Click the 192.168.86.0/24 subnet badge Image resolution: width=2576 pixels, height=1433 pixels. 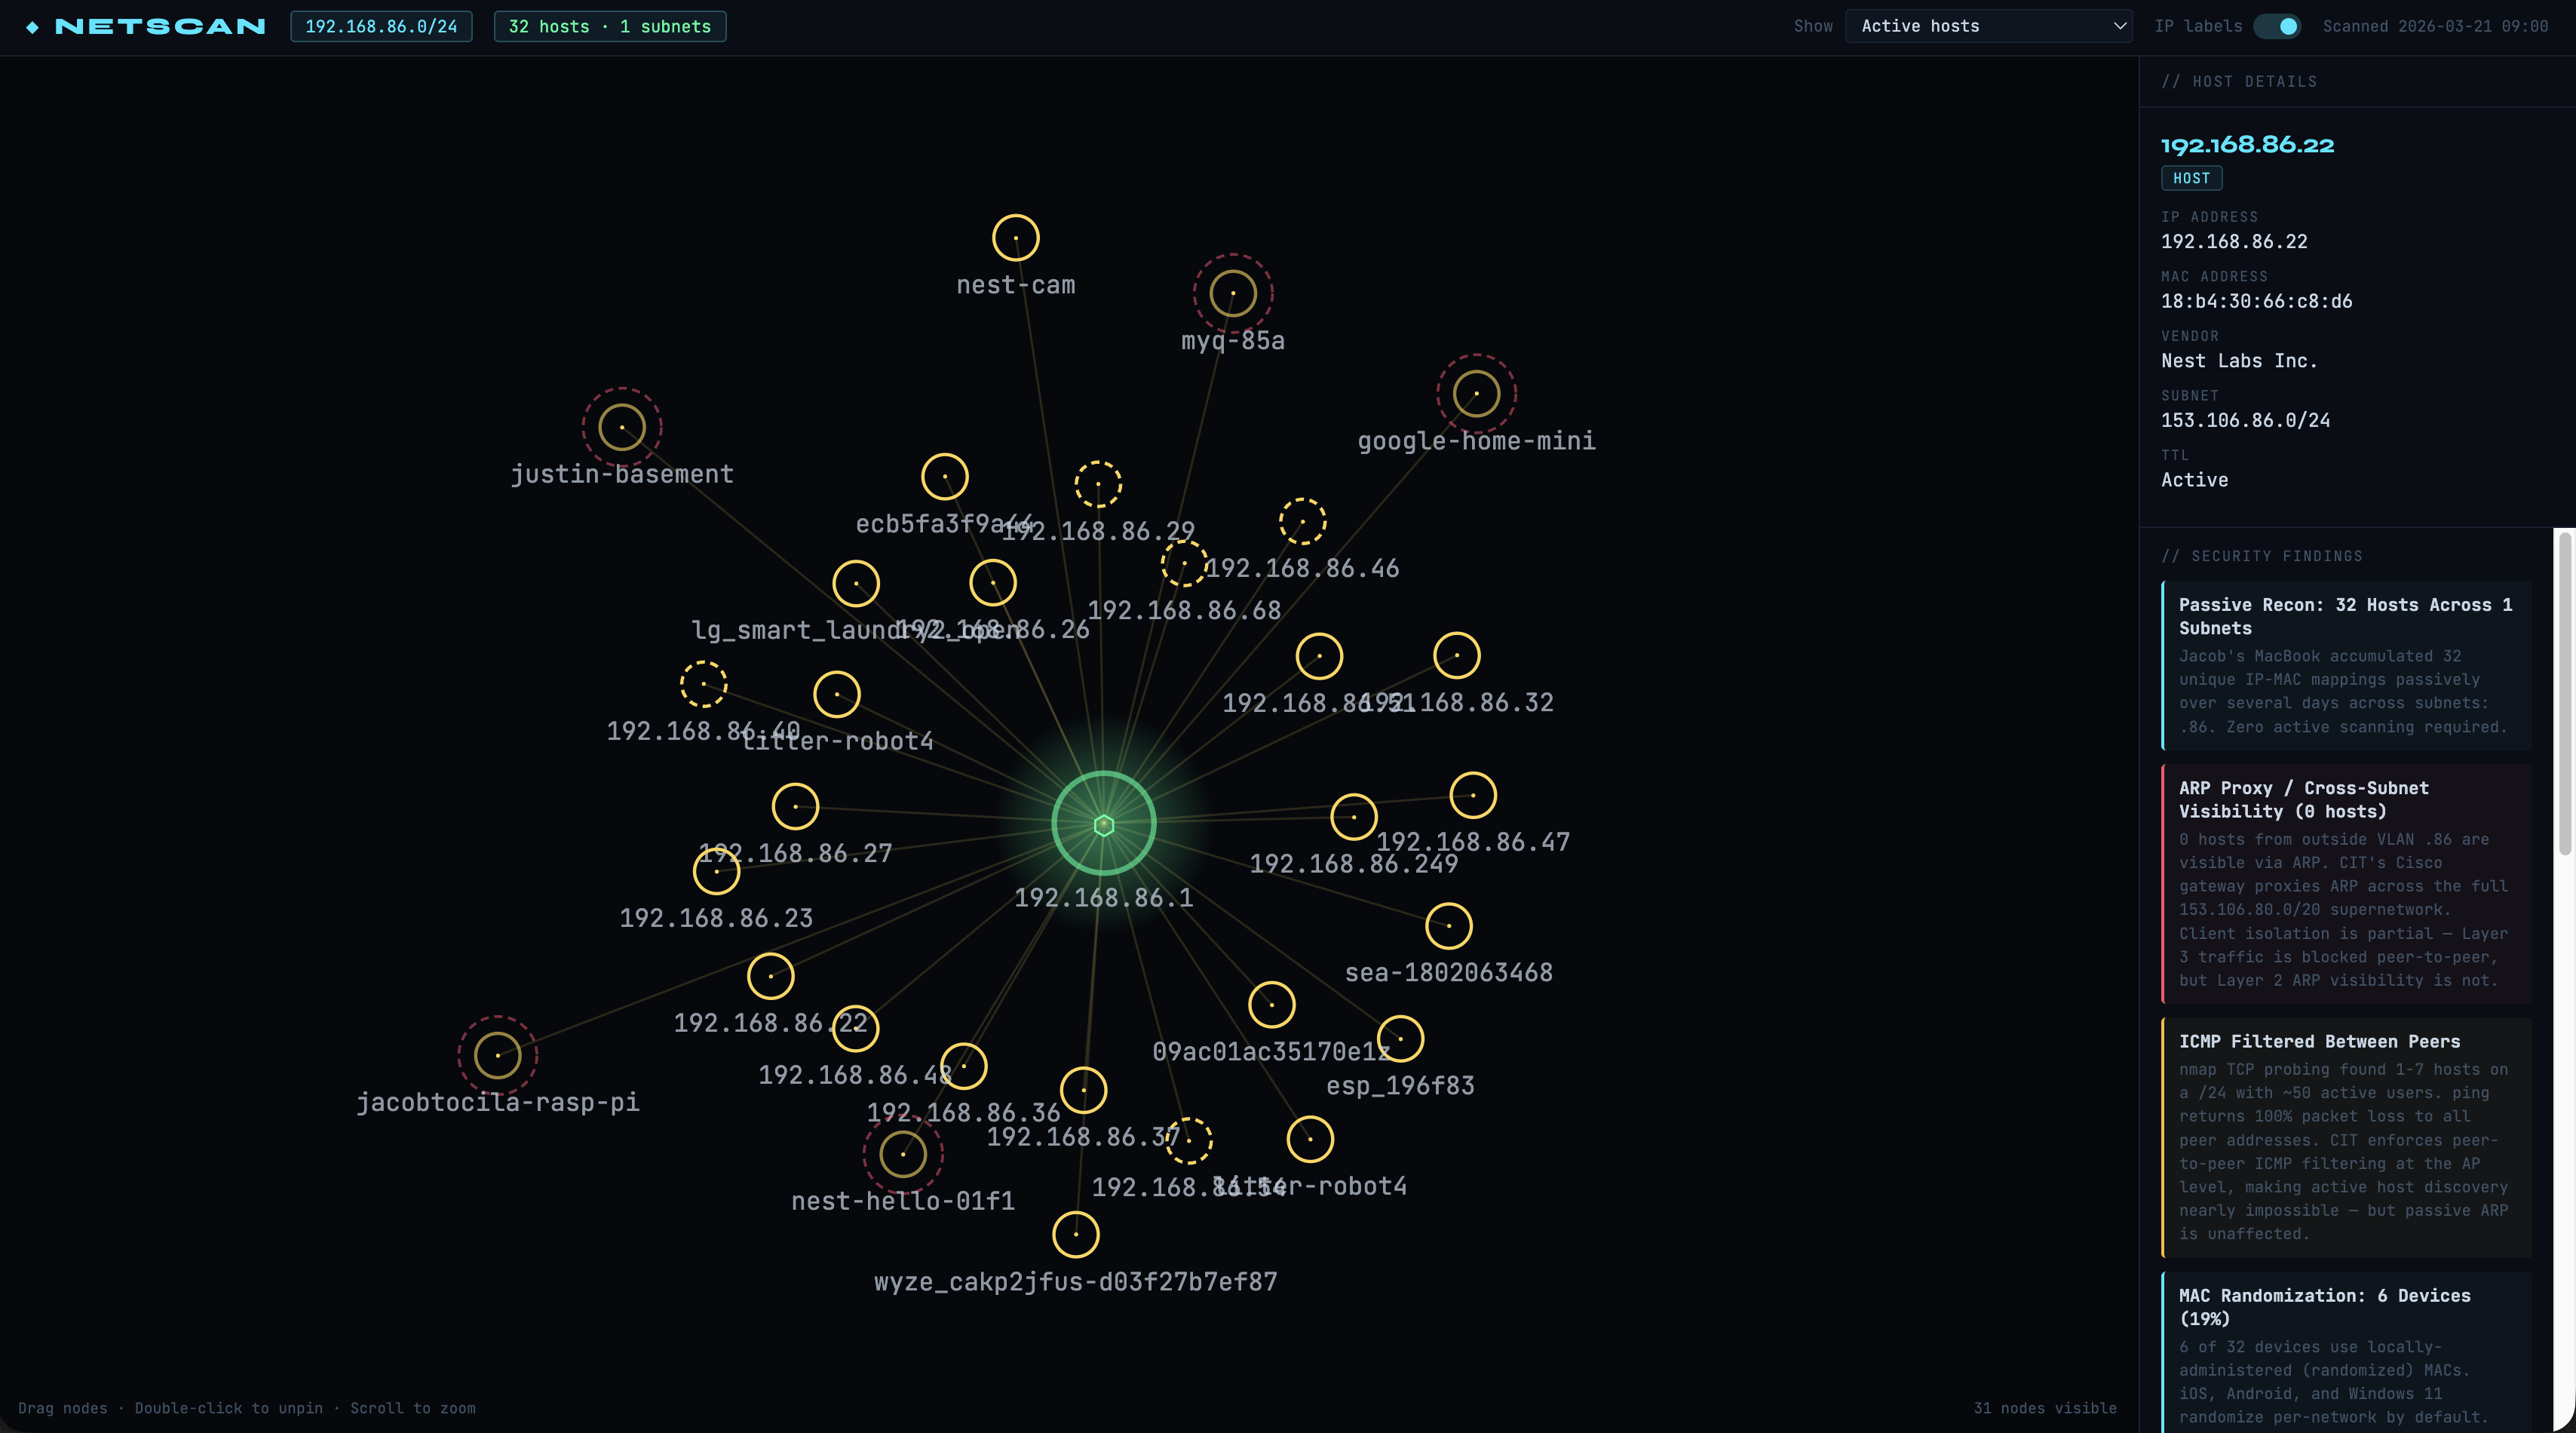[x=381, y=26]
